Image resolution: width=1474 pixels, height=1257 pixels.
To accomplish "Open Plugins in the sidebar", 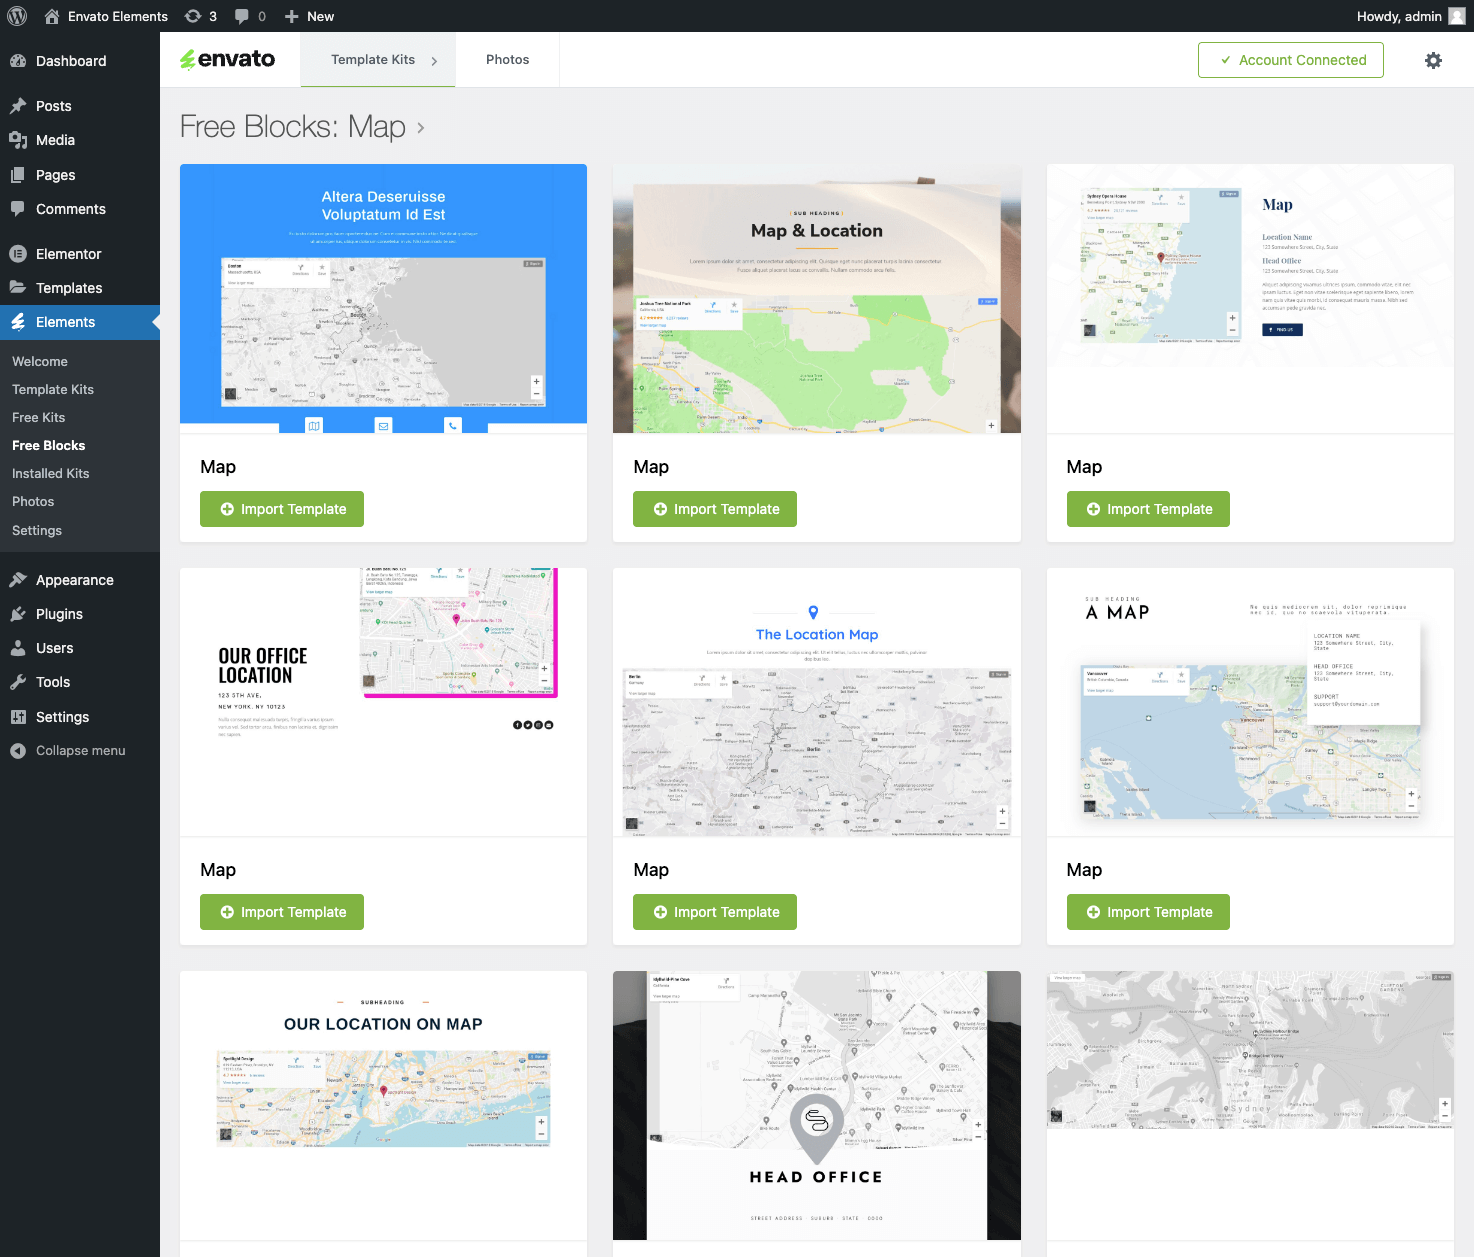I will 80,614.
